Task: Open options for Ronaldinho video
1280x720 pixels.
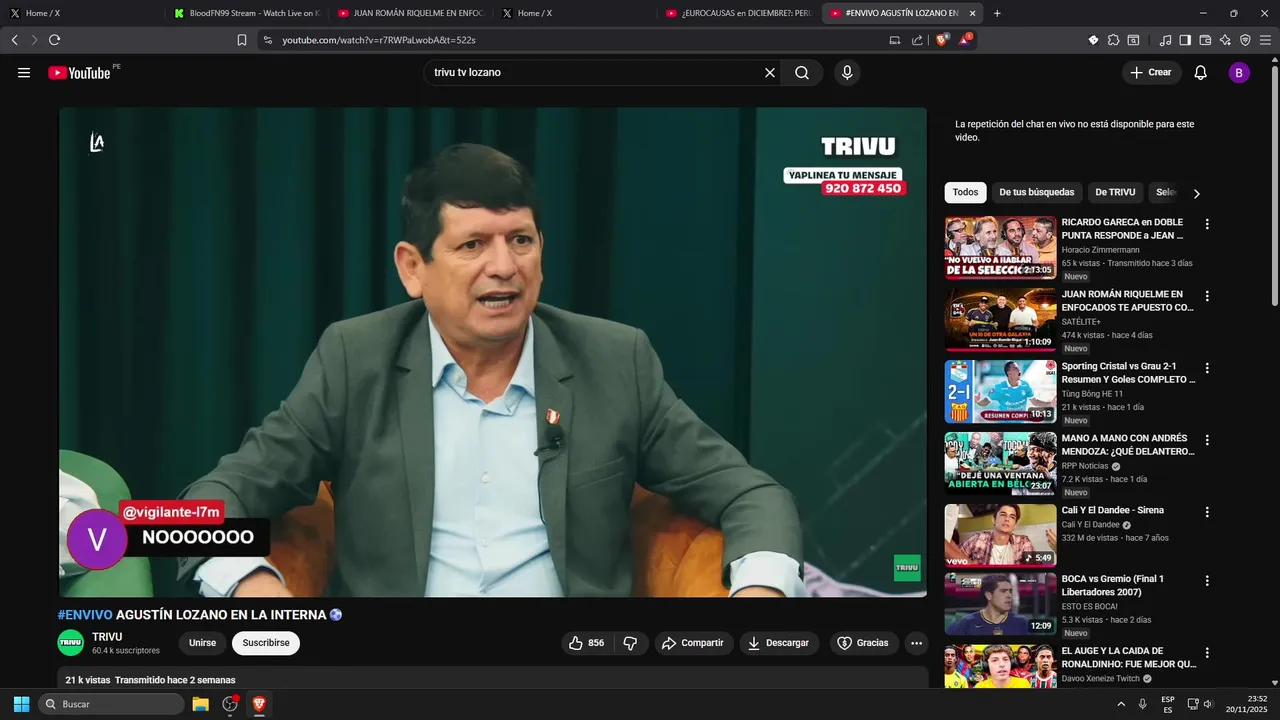Action: coord(1207,652)
